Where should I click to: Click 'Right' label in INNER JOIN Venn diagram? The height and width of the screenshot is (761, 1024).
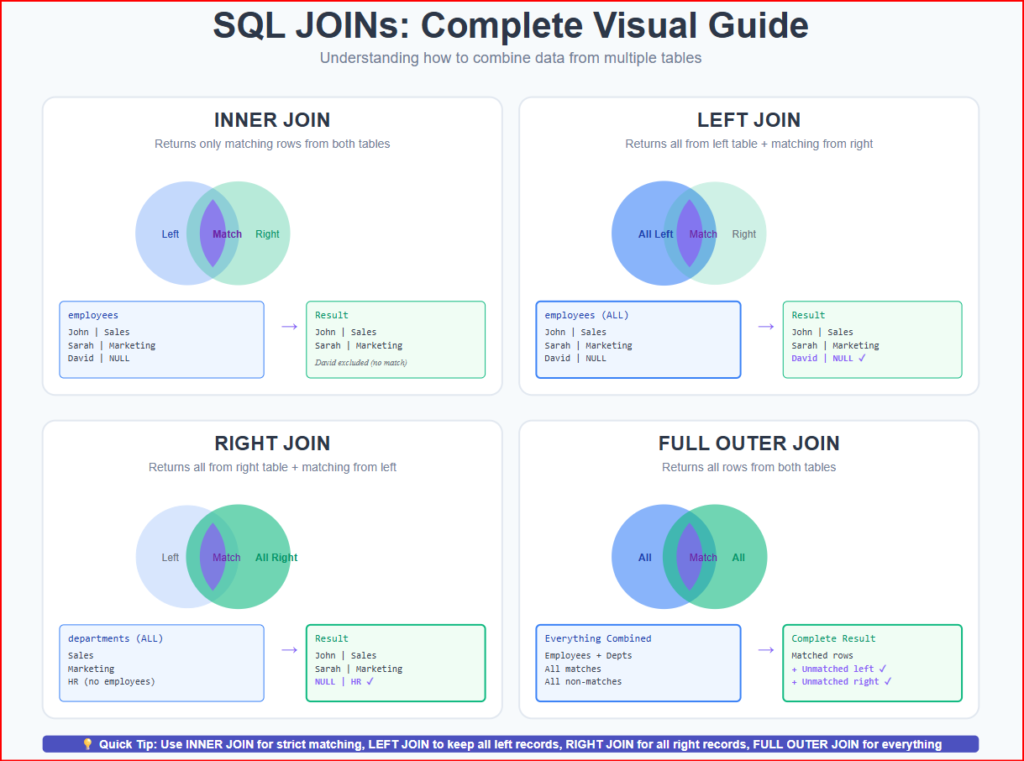click(x=267, y=234)
